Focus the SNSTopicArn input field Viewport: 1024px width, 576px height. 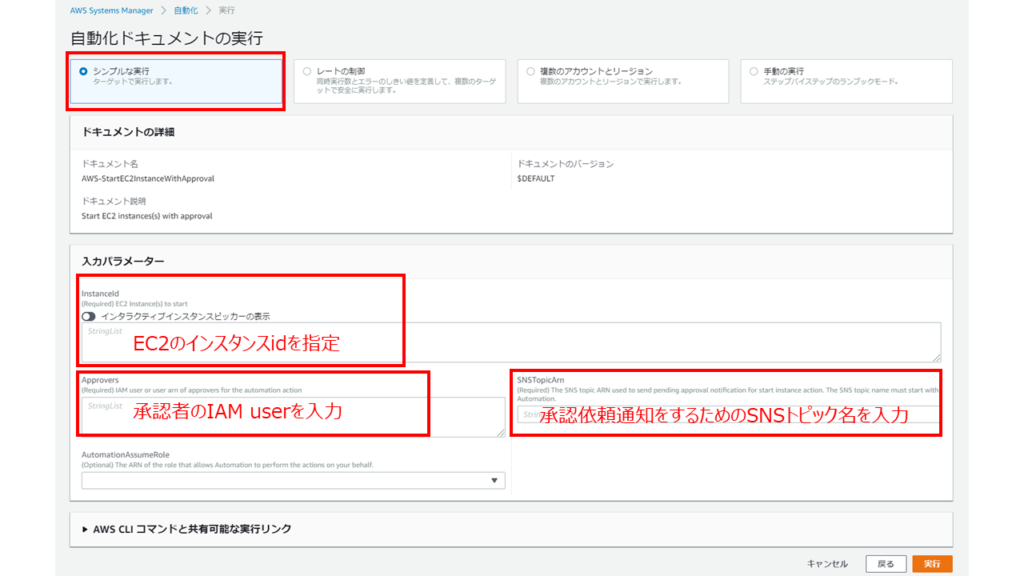tap(727, 414)
